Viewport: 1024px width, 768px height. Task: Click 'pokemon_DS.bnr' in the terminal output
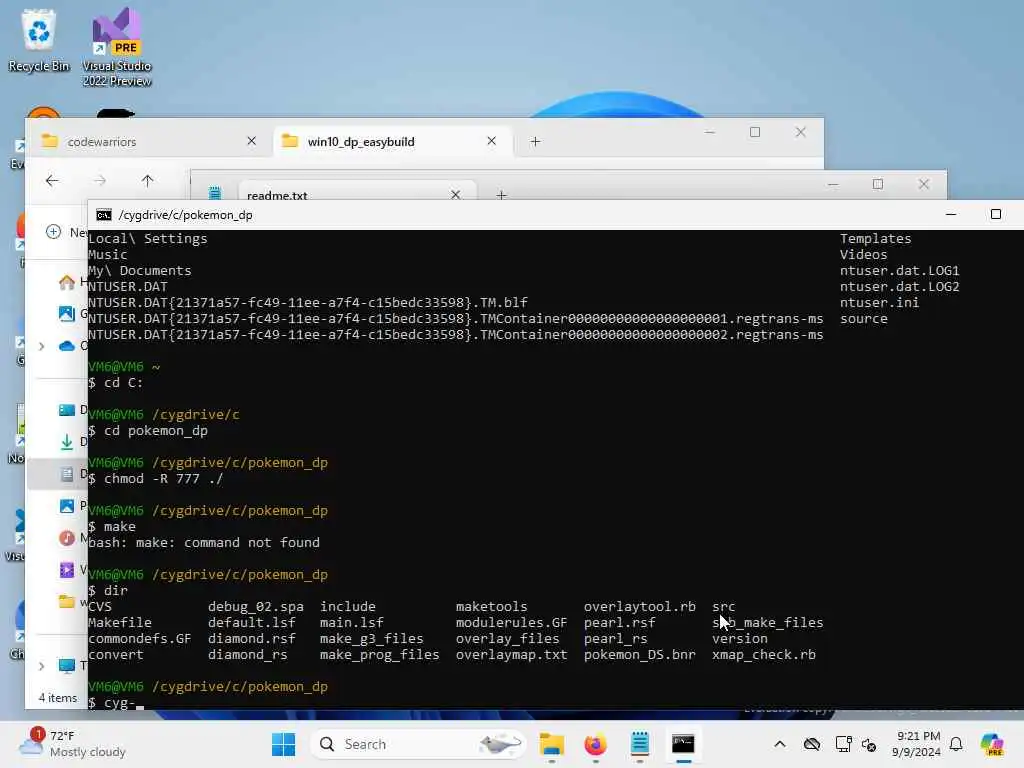639,654
